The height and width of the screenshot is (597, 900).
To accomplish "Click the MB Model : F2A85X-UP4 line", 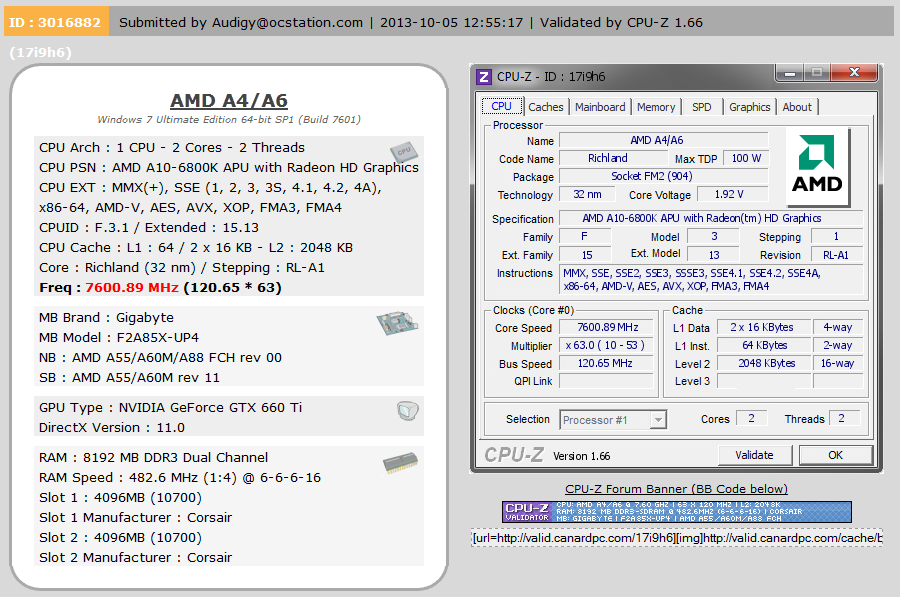I will click(x=119, y=338).
